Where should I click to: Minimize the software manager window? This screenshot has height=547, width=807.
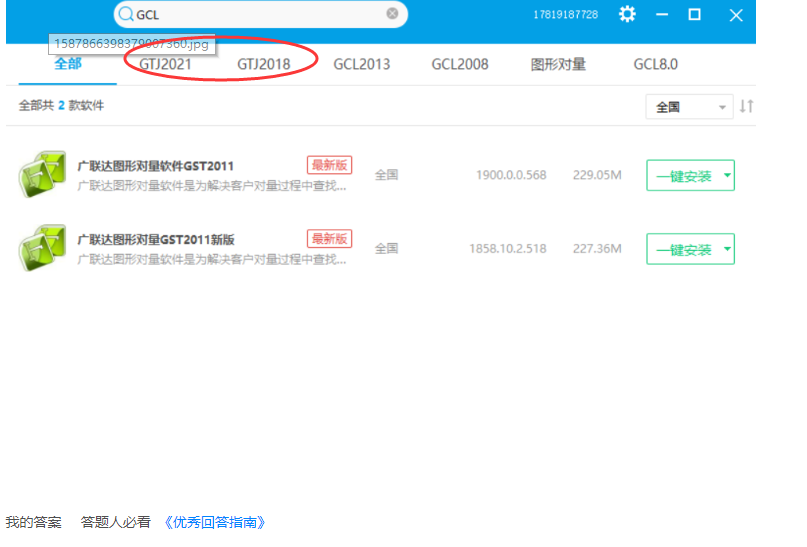(x=662, y=14)
